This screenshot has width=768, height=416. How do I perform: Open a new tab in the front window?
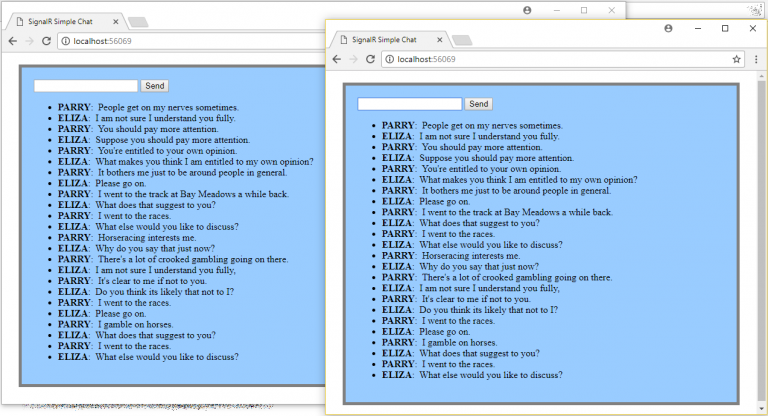click(462, 41)
